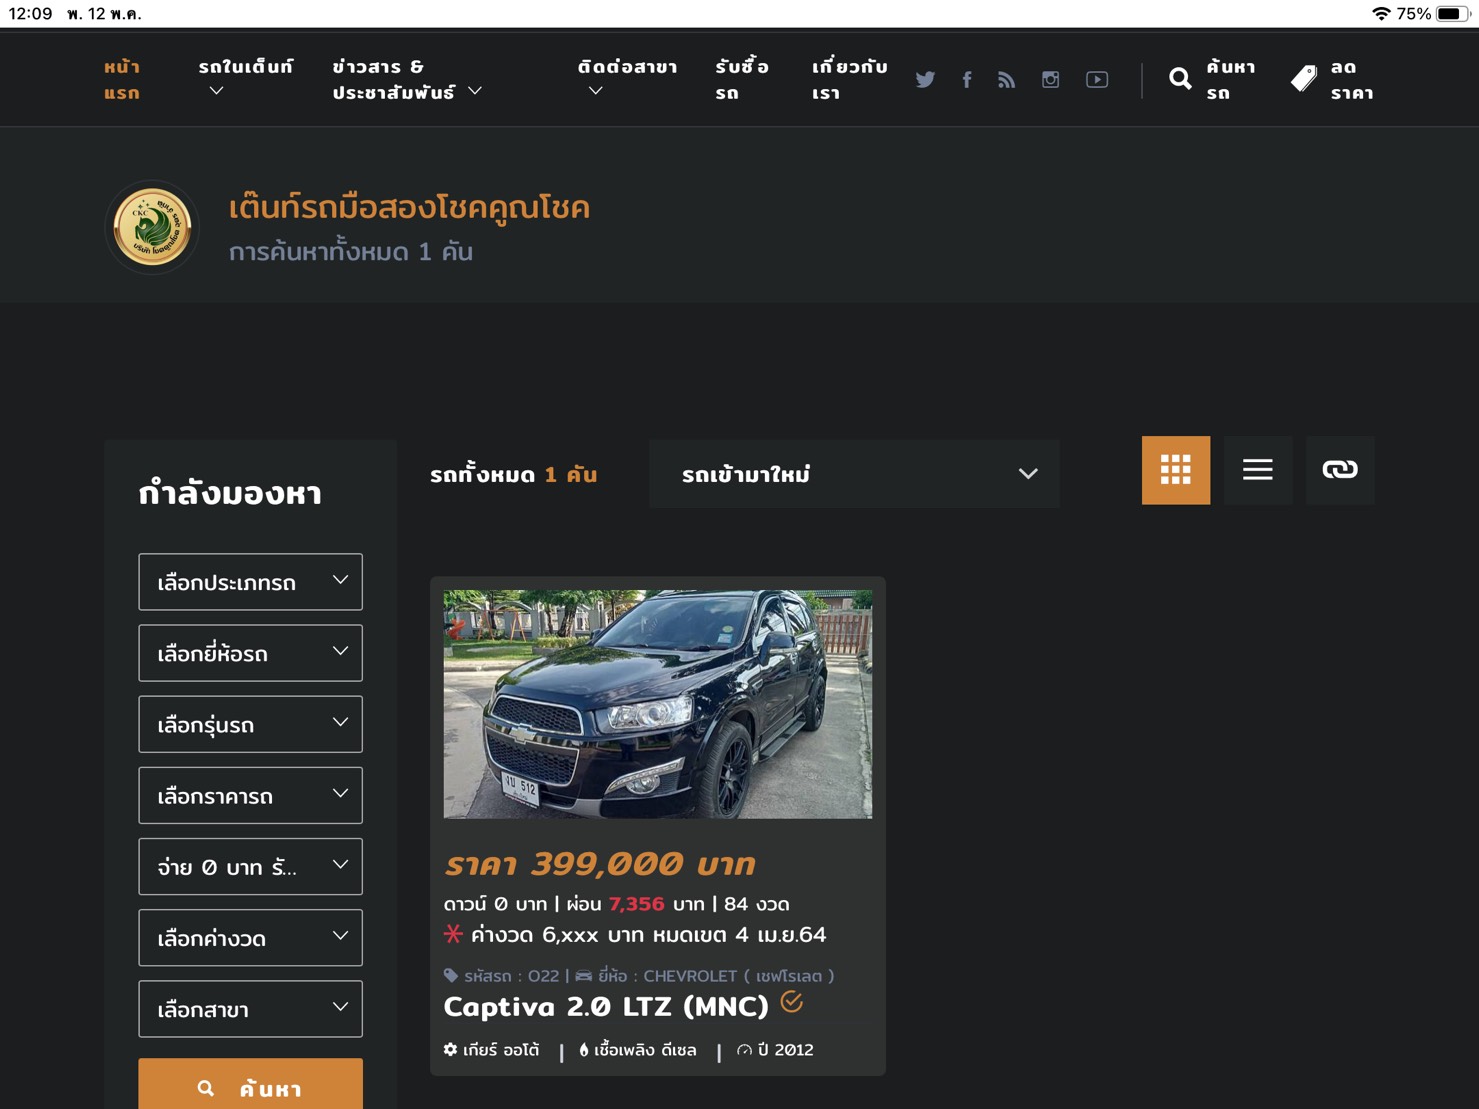
Task: Switch to list view layout
Action: coord(1258,470)
